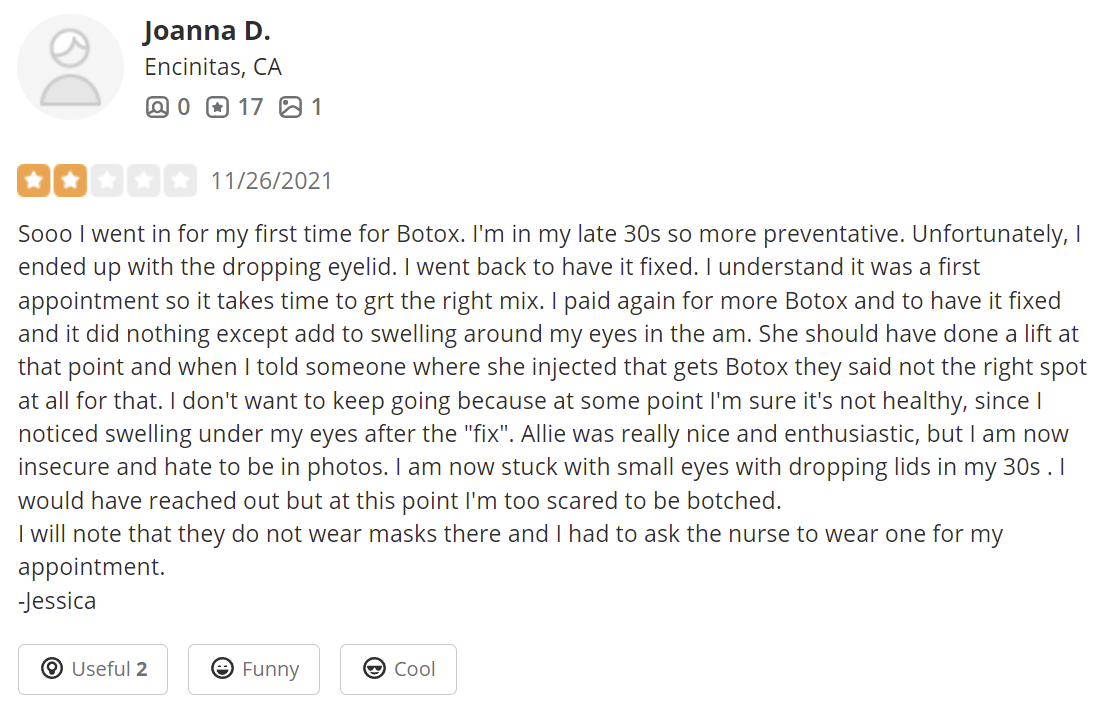Click the third empty rating star
The image size is (1093, 709).
[x=108, y=181]
